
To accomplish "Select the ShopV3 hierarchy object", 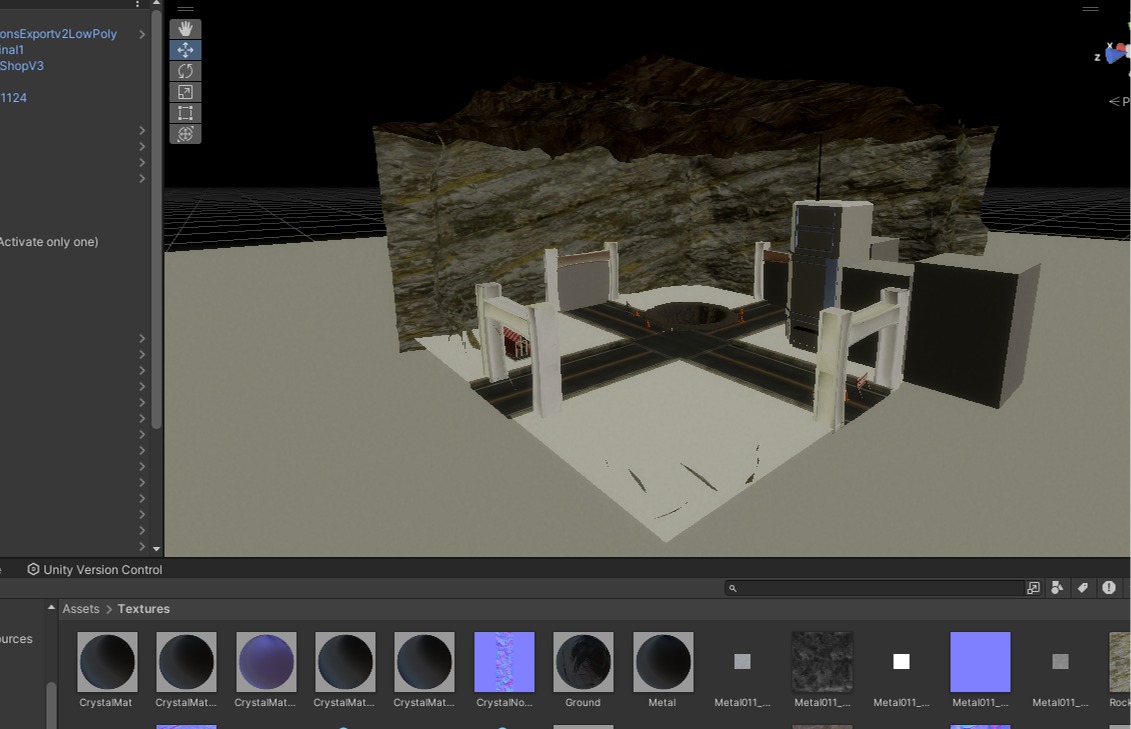I will (x=22, y=66).
